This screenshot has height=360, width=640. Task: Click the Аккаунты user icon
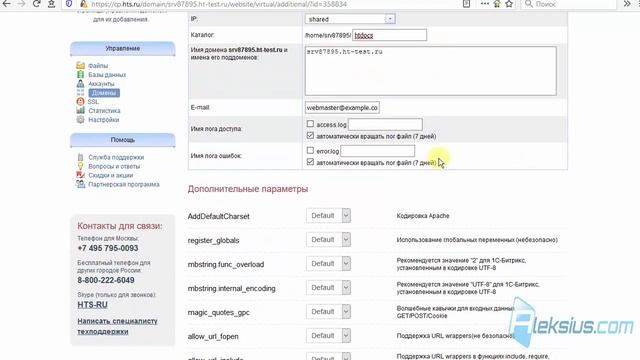(x=80, y=84)
